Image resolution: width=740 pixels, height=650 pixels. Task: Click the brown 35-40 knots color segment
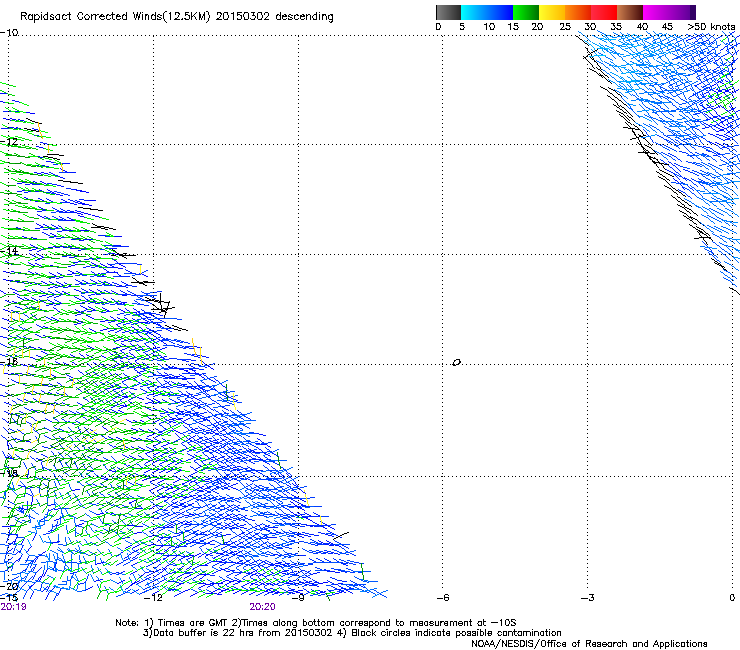(x=630, y=12)
